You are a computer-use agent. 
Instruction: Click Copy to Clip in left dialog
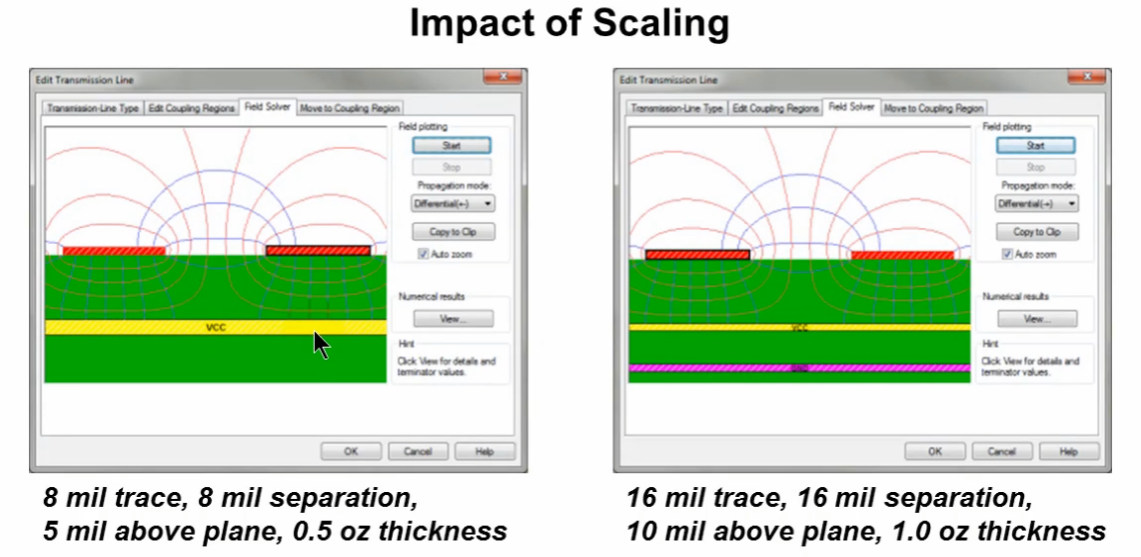click(x=452, y=232)
